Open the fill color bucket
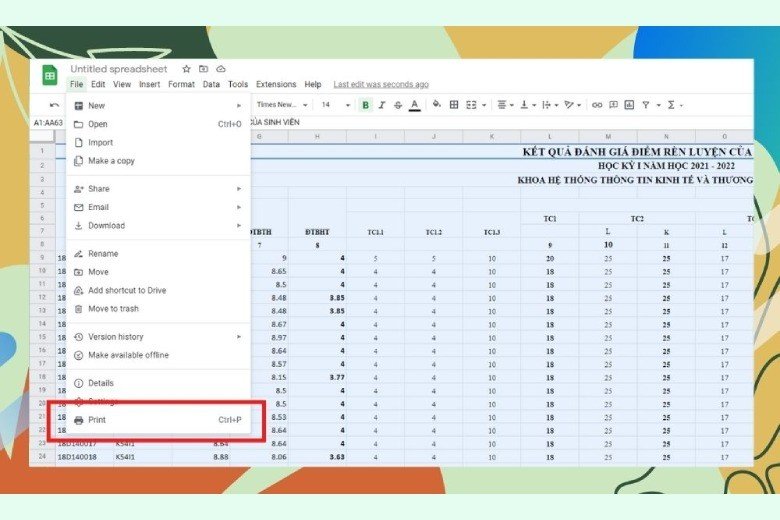 coord(437,104)
